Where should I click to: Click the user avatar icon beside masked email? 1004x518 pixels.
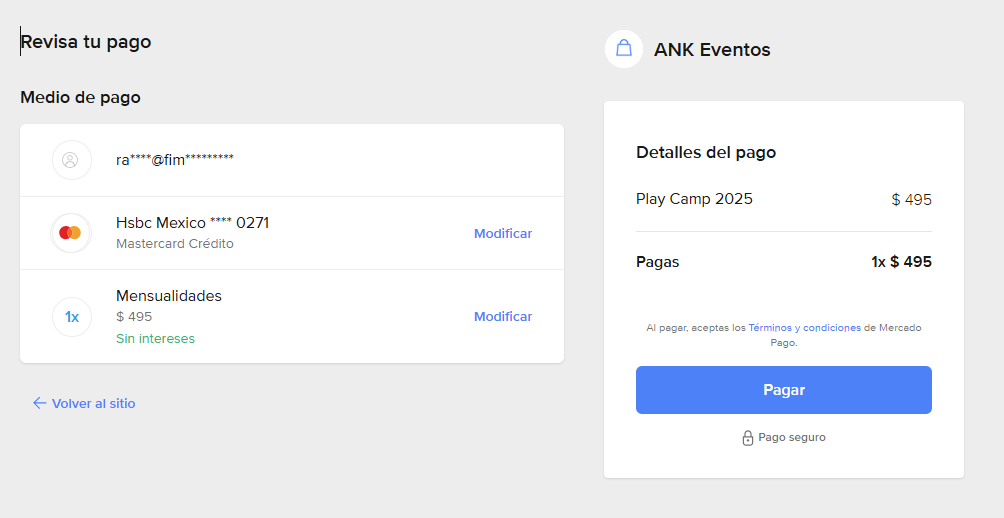[71, 160]
